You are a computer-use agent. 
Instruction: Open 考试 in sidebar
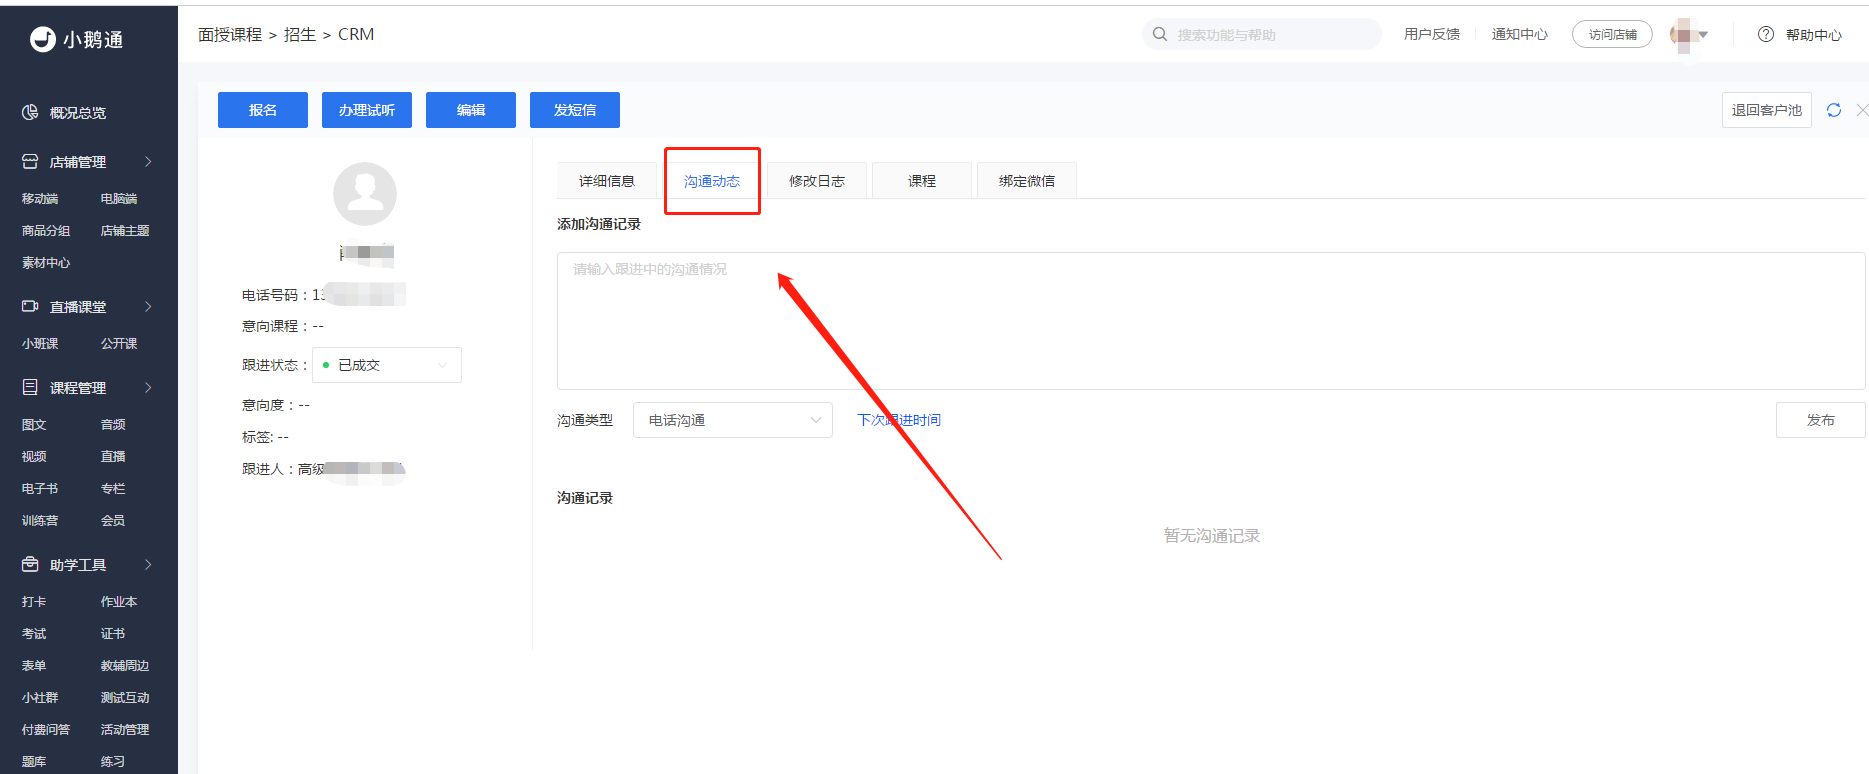pyautogui.click(x=34, y=634)
